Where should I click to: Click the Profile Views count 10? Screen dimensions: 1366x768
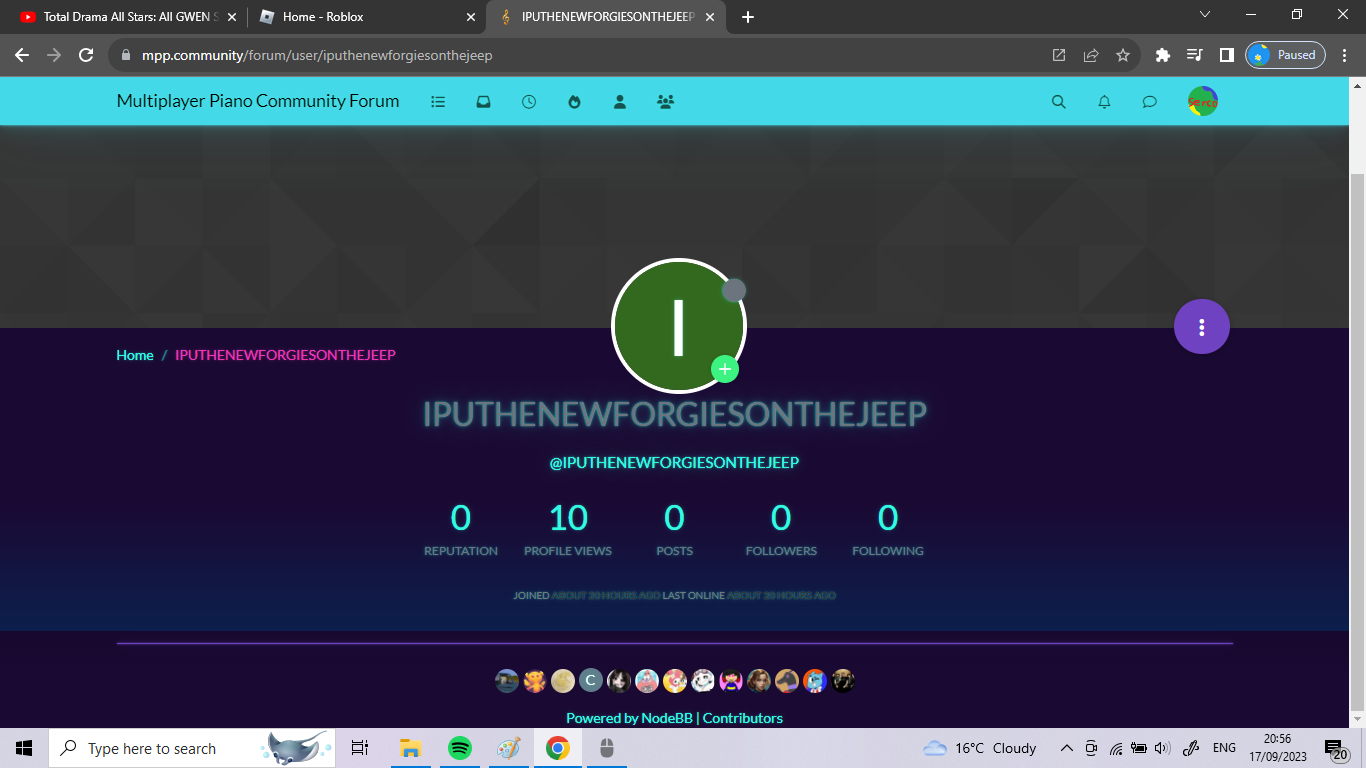568,518
